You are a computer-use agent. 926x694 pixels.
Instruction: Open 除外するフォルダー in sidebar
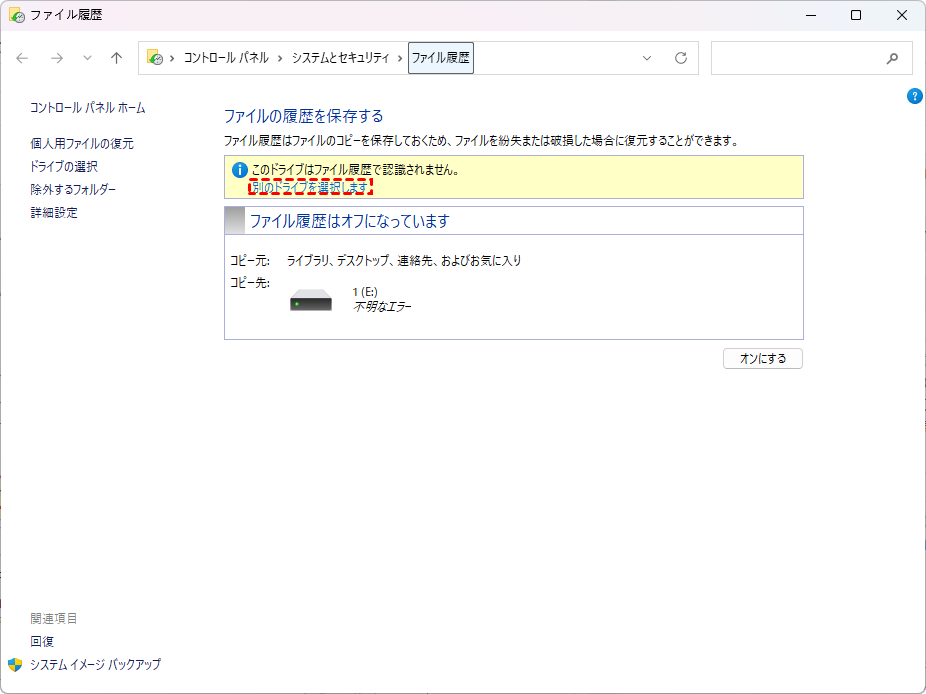point(73,190)
